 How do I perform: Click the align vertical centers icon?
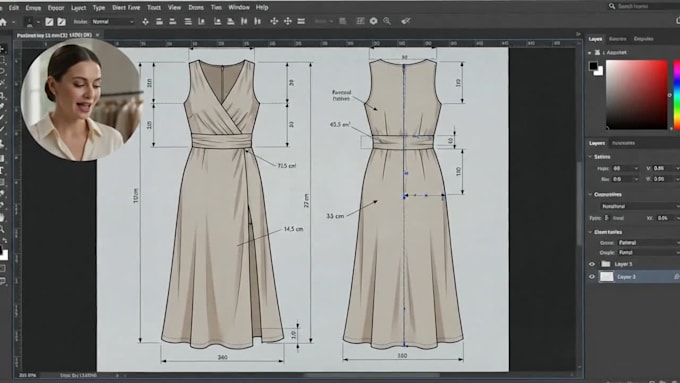point(173,21)
